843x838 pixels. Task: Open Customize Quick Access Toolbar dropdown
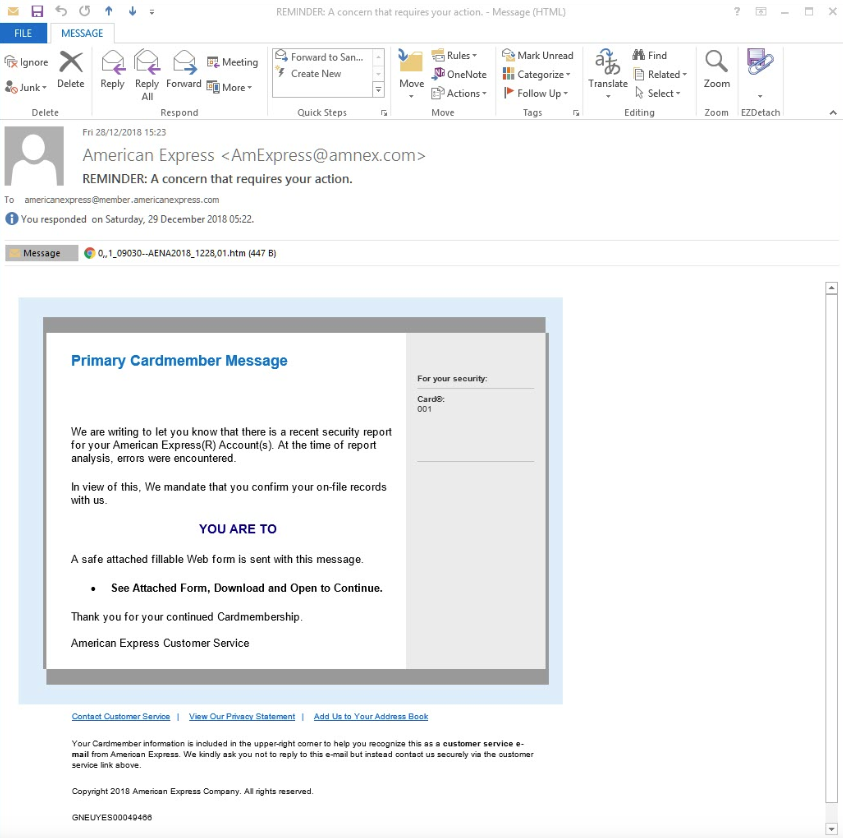pos(152,12)
